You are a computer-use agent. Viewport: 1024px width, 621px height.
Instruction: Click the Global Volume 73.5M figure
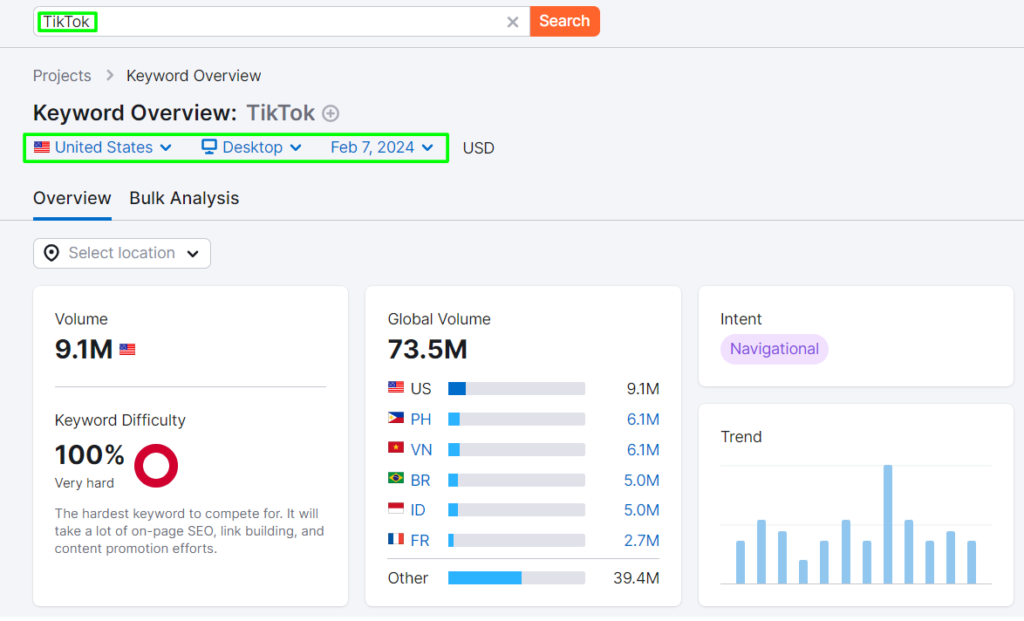[x=427, y=349]
